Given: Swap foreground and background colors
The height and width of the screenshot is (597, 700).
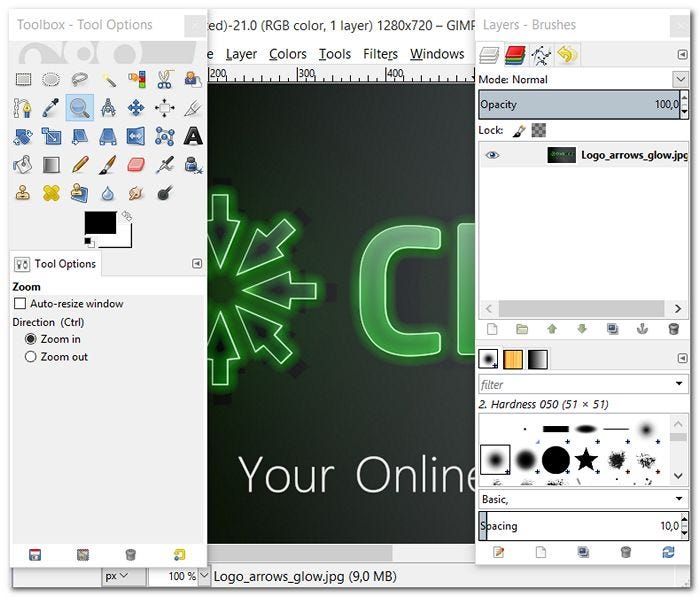Looking at the screenshot, I should pos(127,216).
